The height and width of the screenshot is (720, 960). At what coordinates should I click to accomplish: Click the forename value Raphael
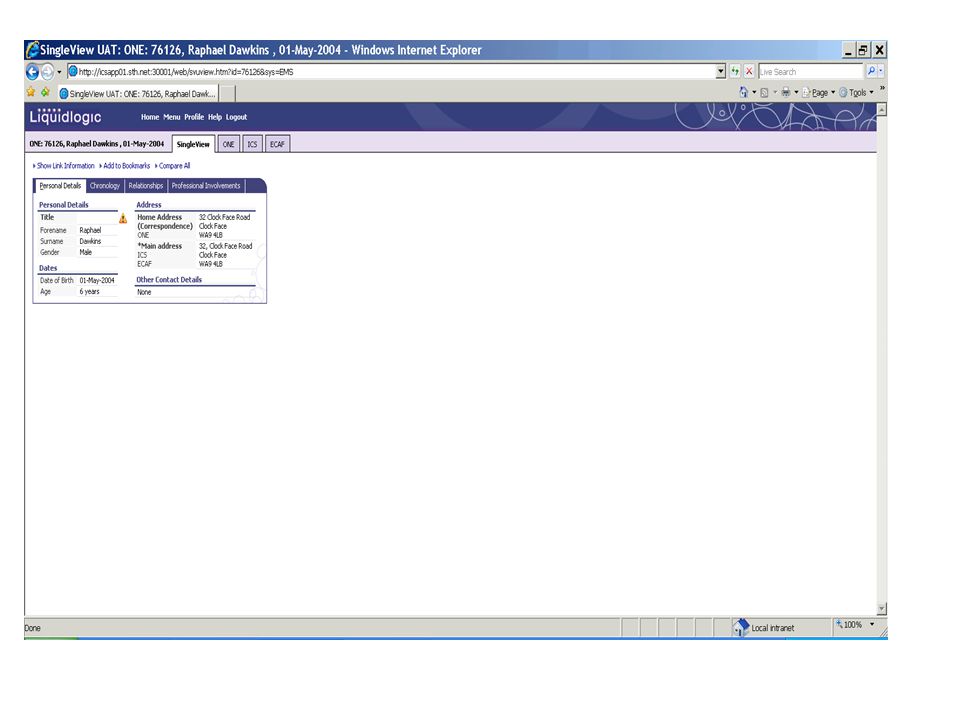tap(90, 231)
